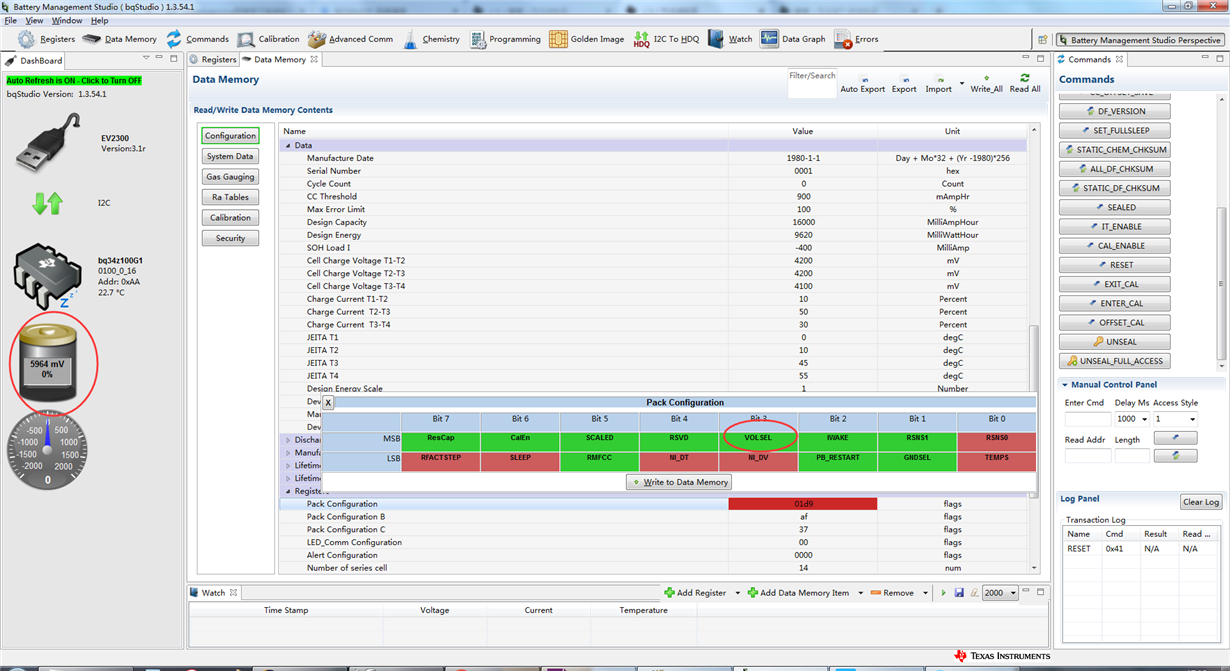Select the Gas Gauging category
Screen dimensions: 1230x671
click(x=230, y=177)
